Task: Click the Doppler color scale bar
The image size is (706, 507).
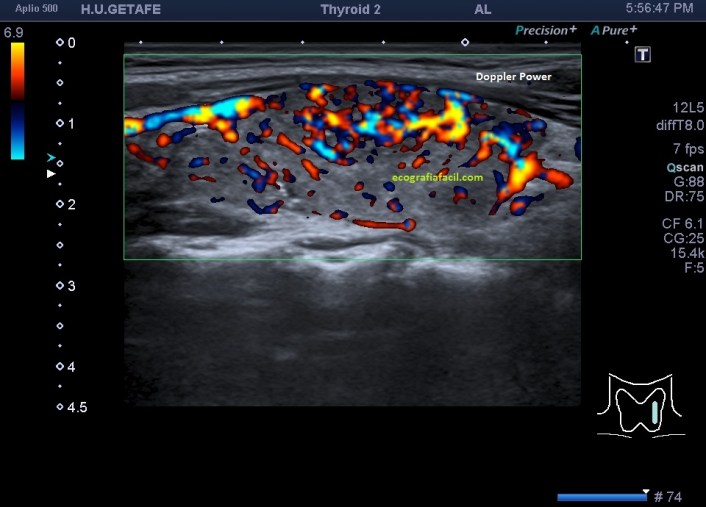Action: point(18,101)
